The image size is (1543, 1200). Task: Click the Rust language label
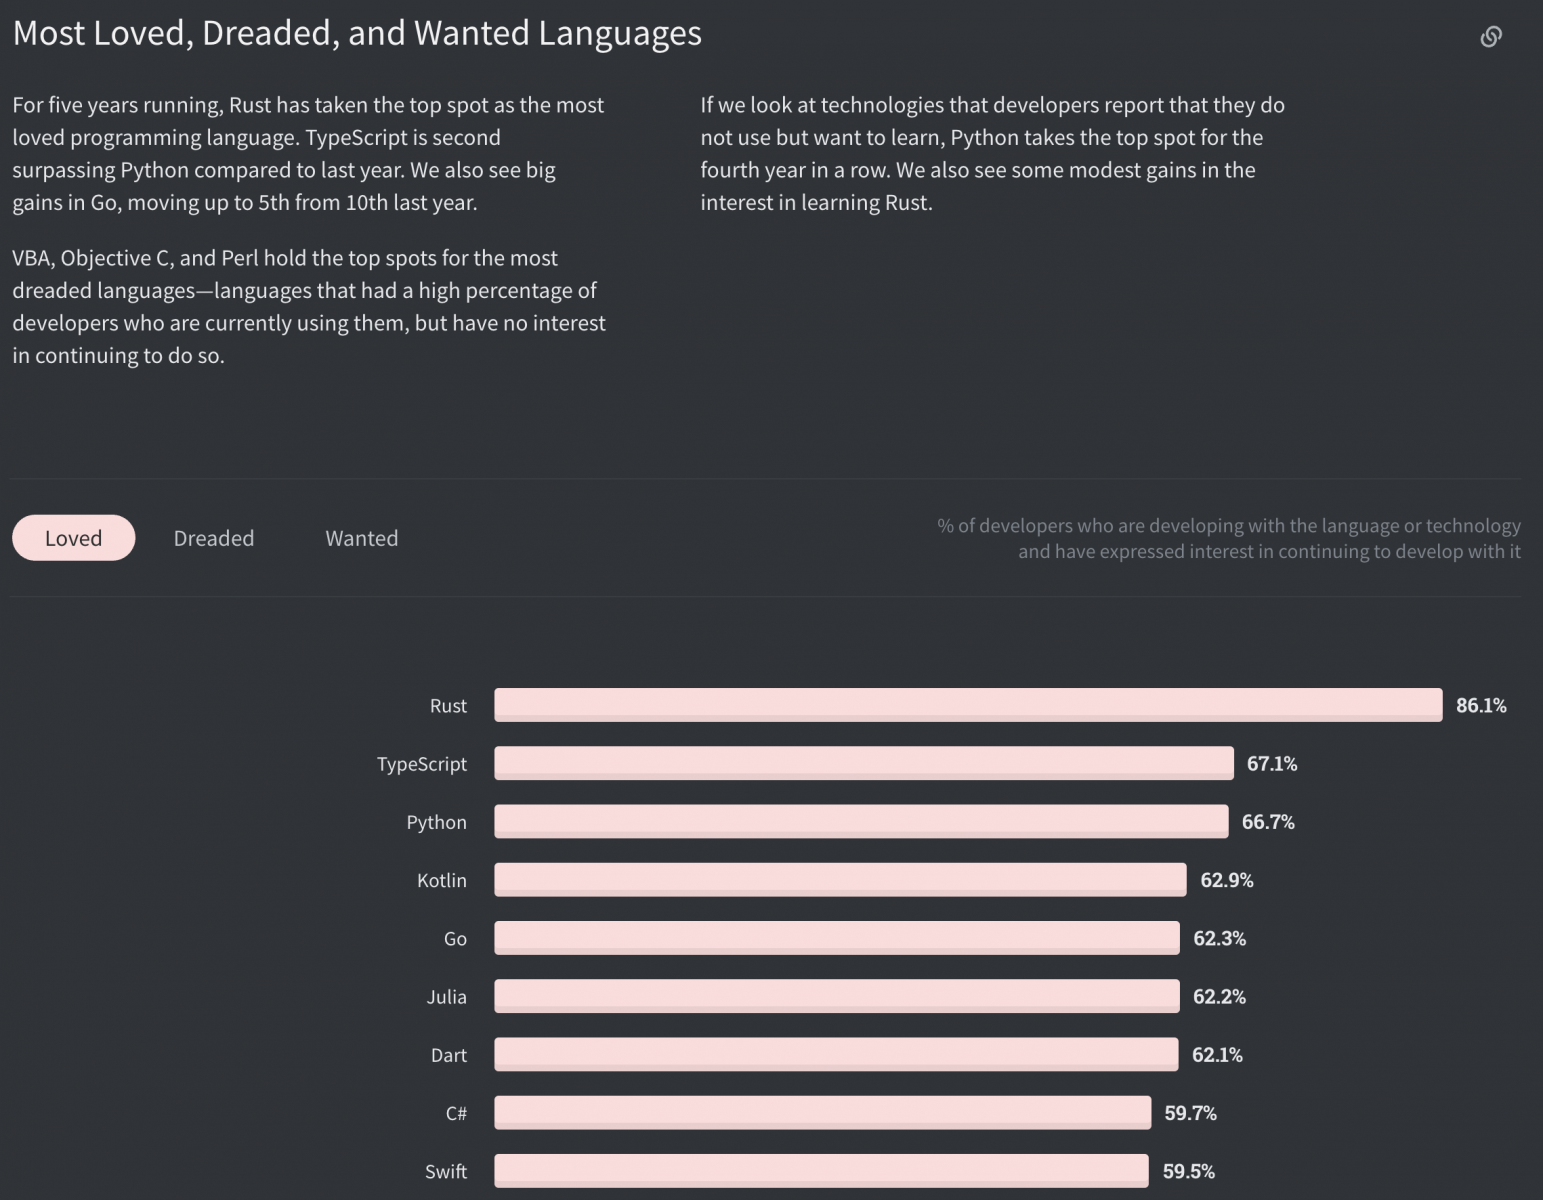(448, 706)
